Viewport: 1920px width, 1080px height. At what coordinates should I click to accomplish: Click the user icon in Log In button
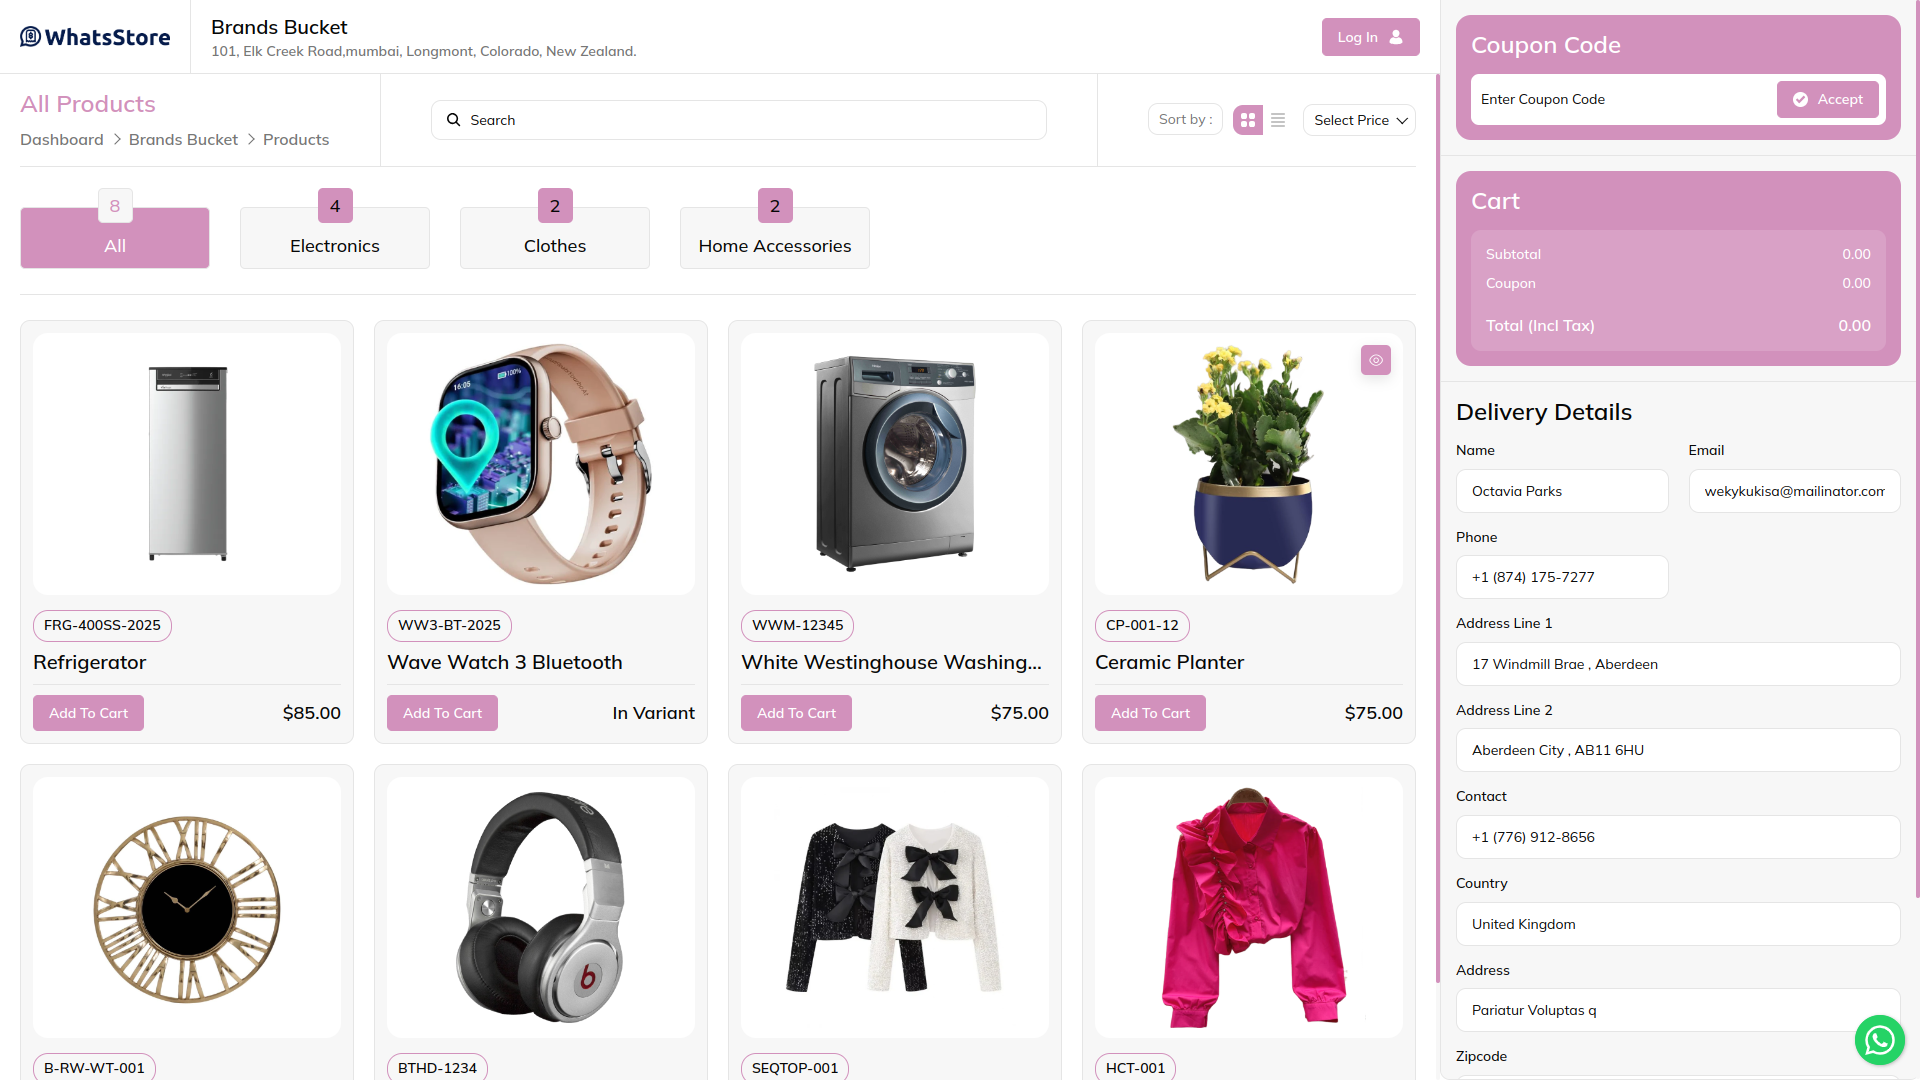[x=1396, y=37]
